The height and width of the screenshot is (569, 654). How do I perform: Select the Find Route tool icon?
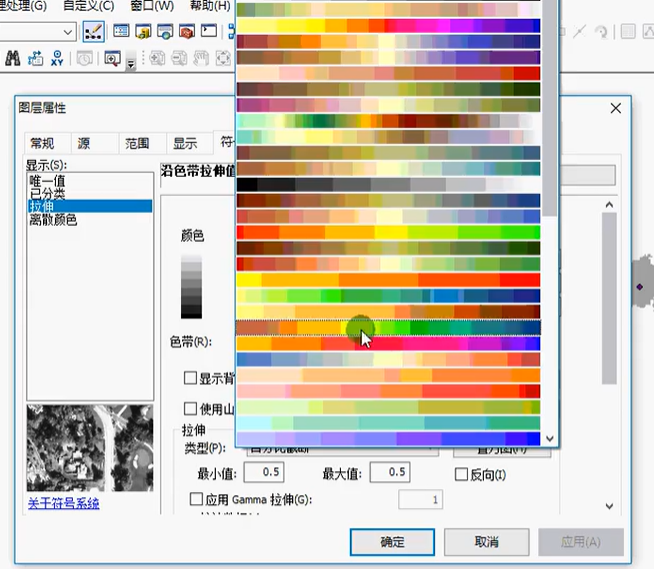click(35, 58)
